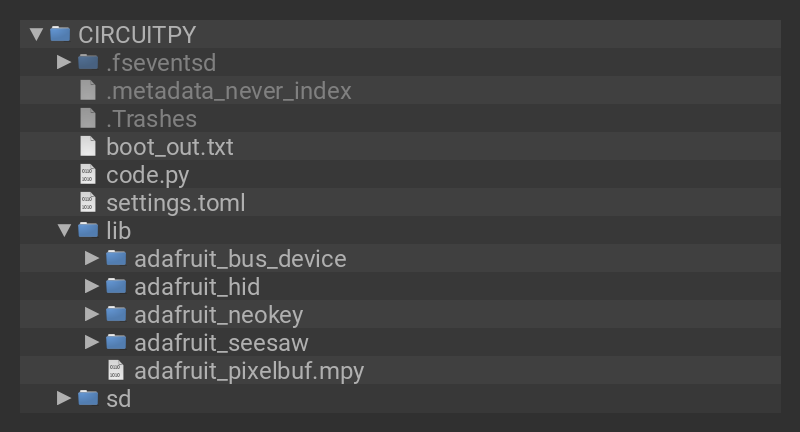
Task: Select the code.py file name
Action: pyautogui.click(x=147, y=175)
